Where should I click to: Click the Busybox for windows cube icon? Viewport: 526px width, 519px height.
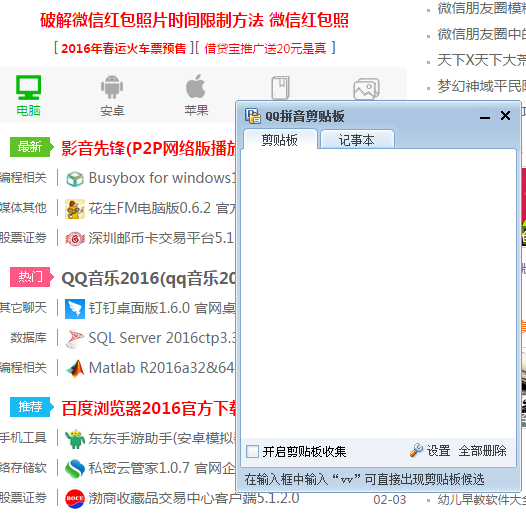tap(75, 179)
